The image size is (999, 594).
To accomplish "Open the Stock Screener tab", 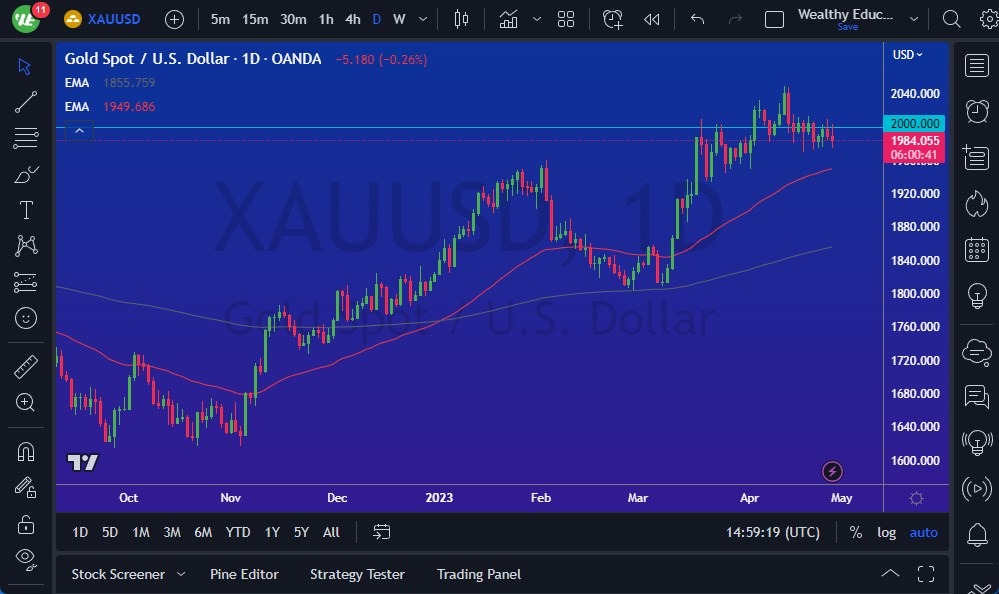I will 118,574.
